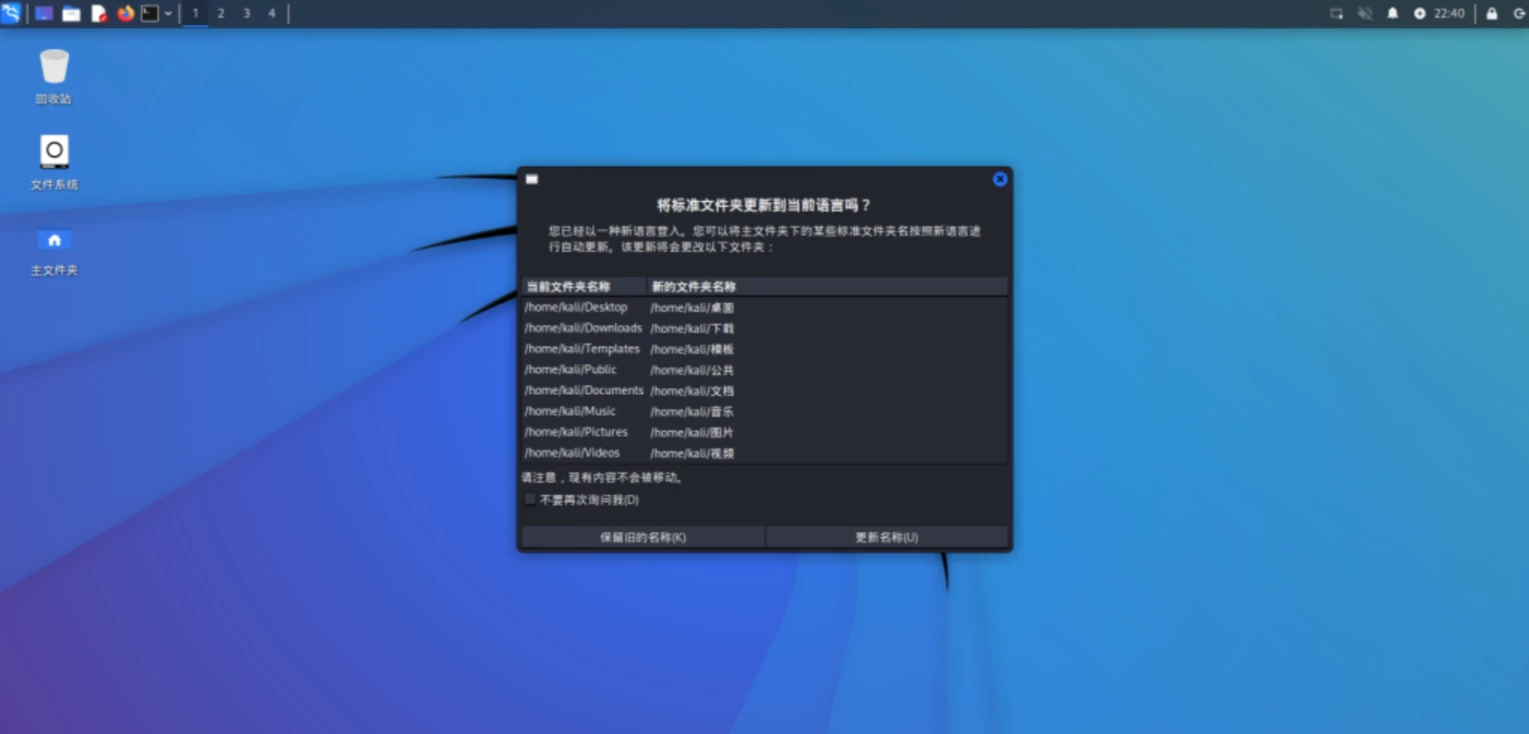Check the 不要再次询问我(D) checkbox

click(530, 499)
